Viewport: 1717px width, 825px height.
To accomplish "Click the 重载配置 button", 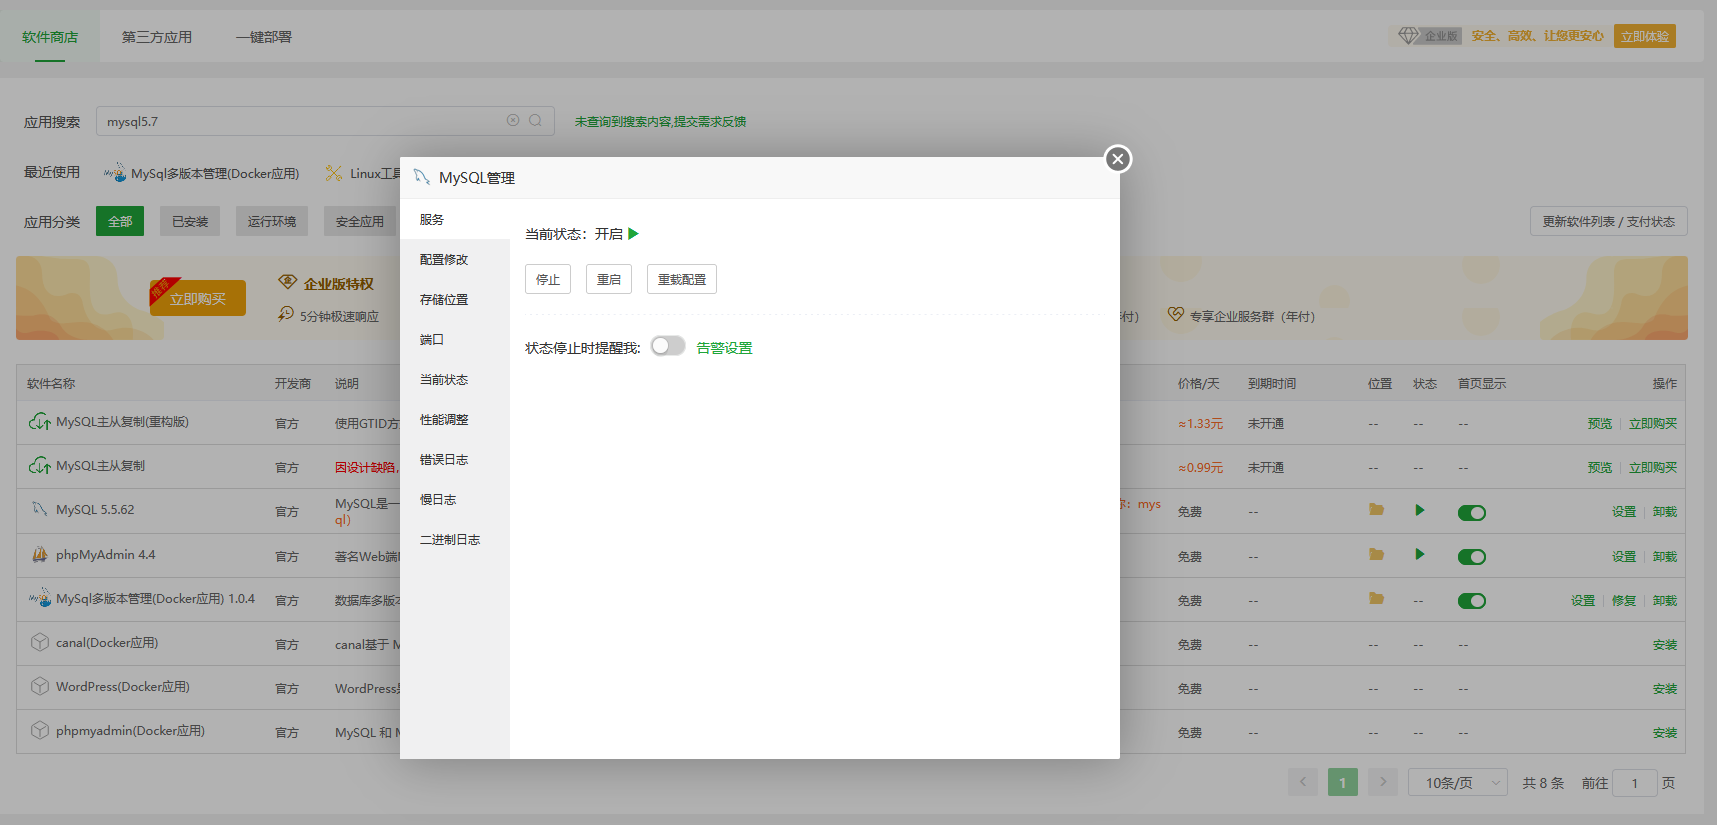I will [682, 279].
